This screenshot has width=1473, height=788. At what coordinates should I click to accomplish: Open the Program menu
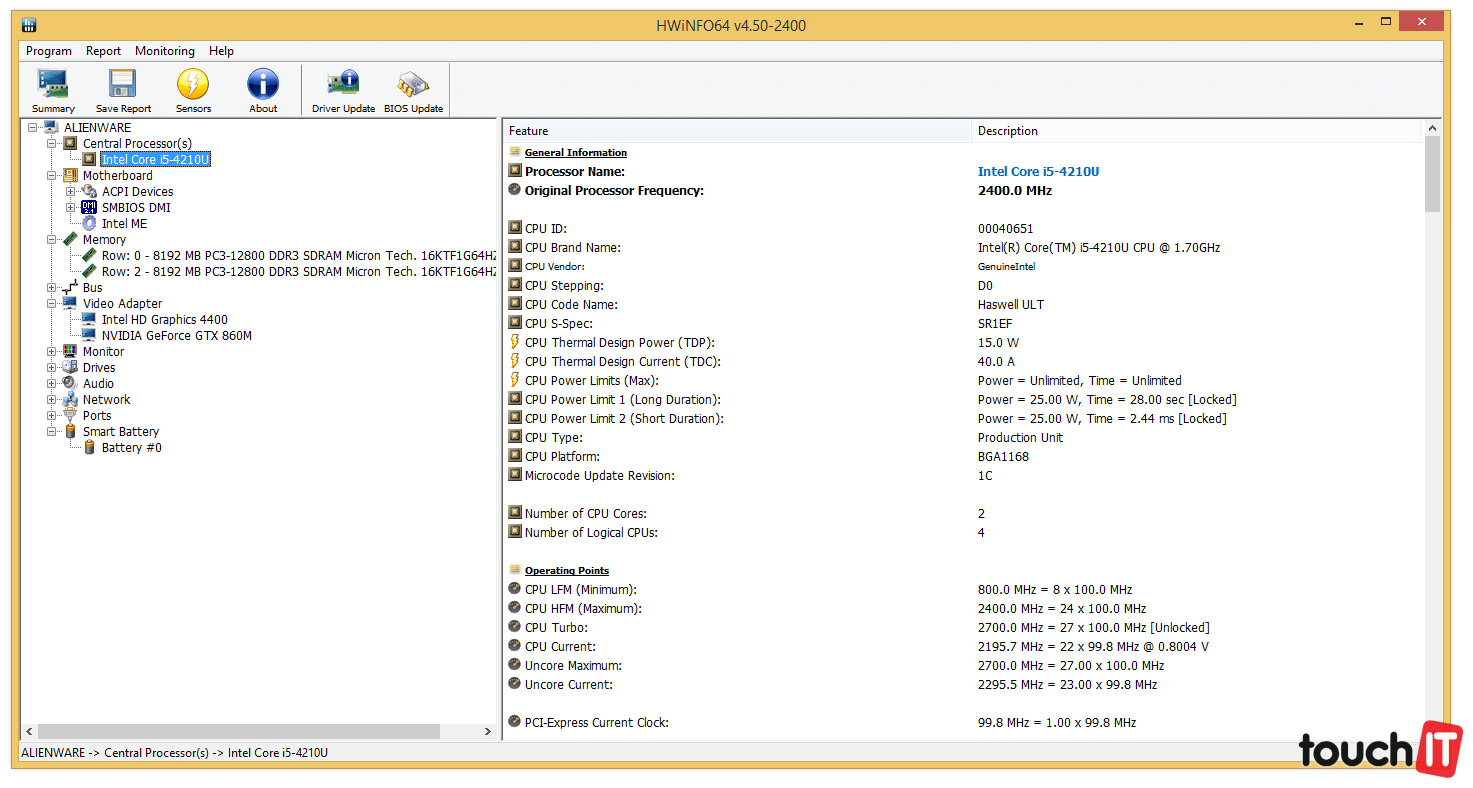coord(49,51)
